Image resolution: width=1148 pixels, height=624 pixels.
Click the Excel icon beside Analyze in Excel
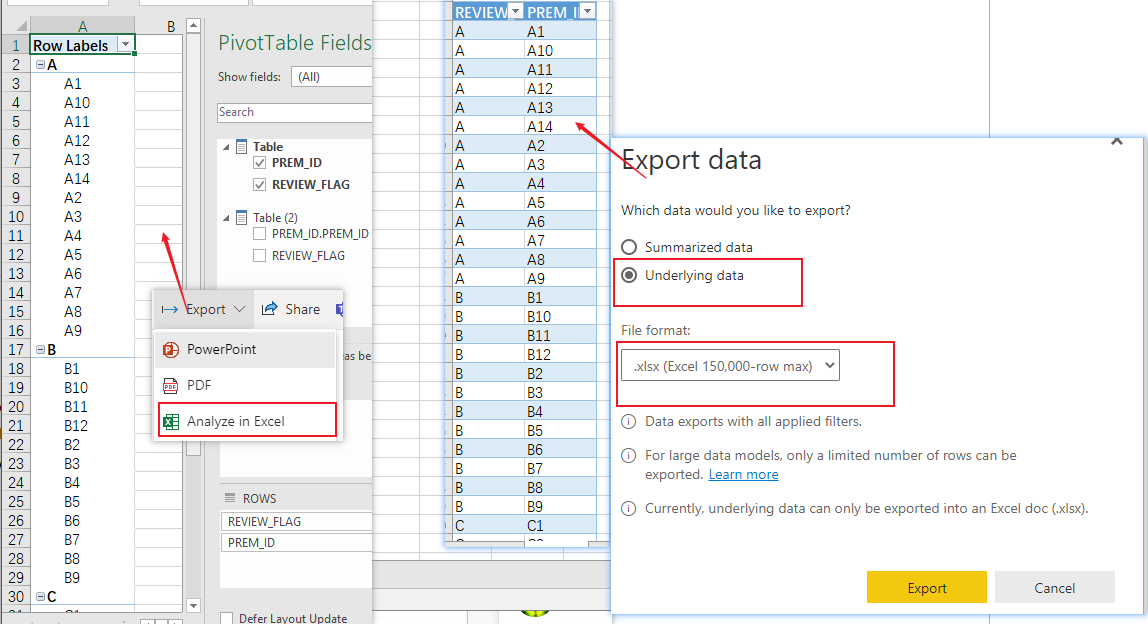(171, 422)
